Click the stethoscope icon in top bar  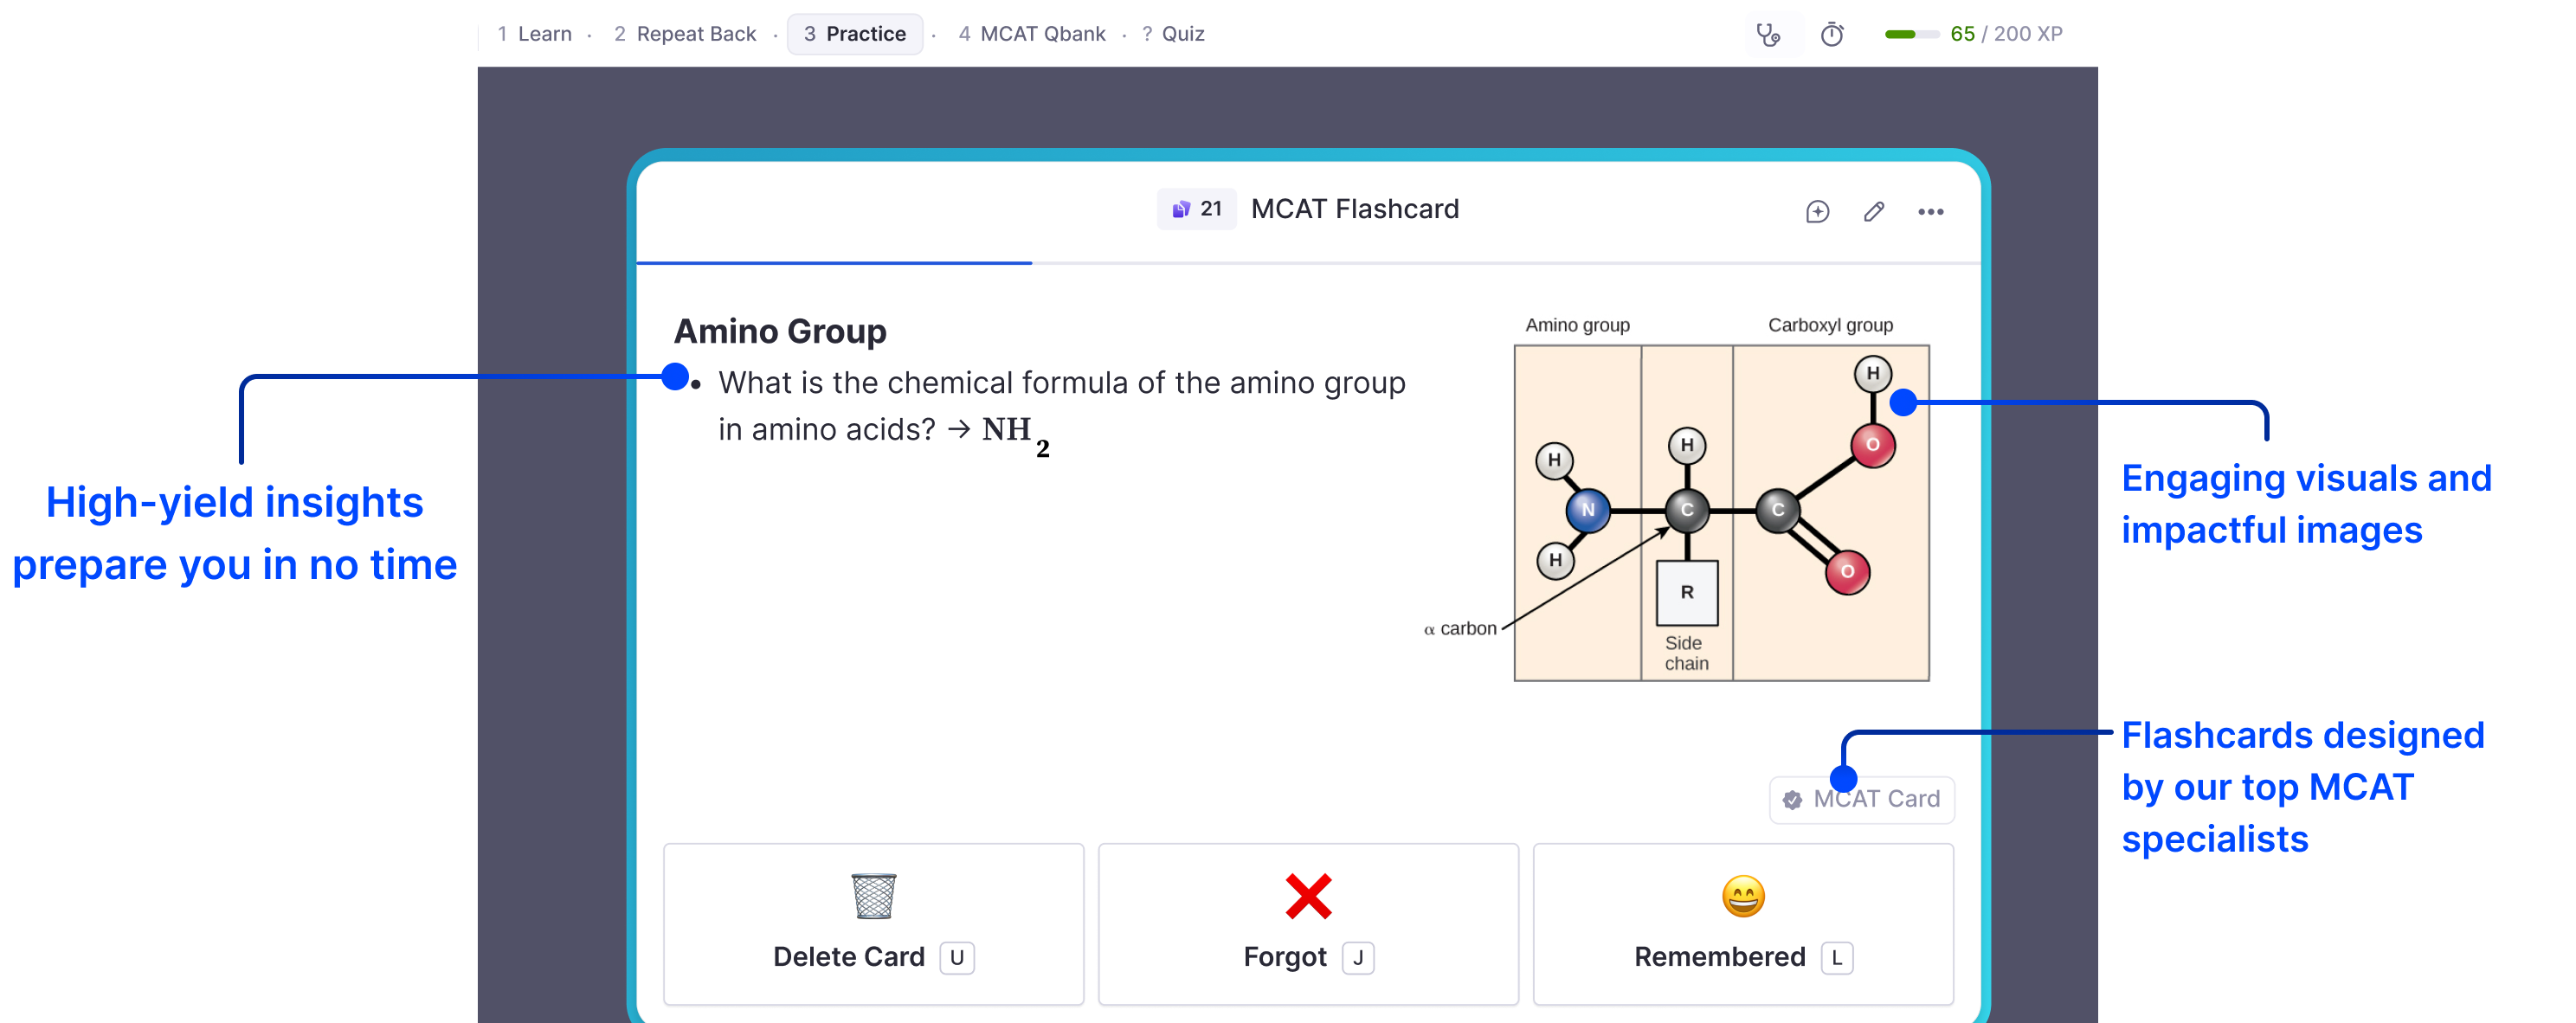pyautogui.click(x=1768, y=35)
